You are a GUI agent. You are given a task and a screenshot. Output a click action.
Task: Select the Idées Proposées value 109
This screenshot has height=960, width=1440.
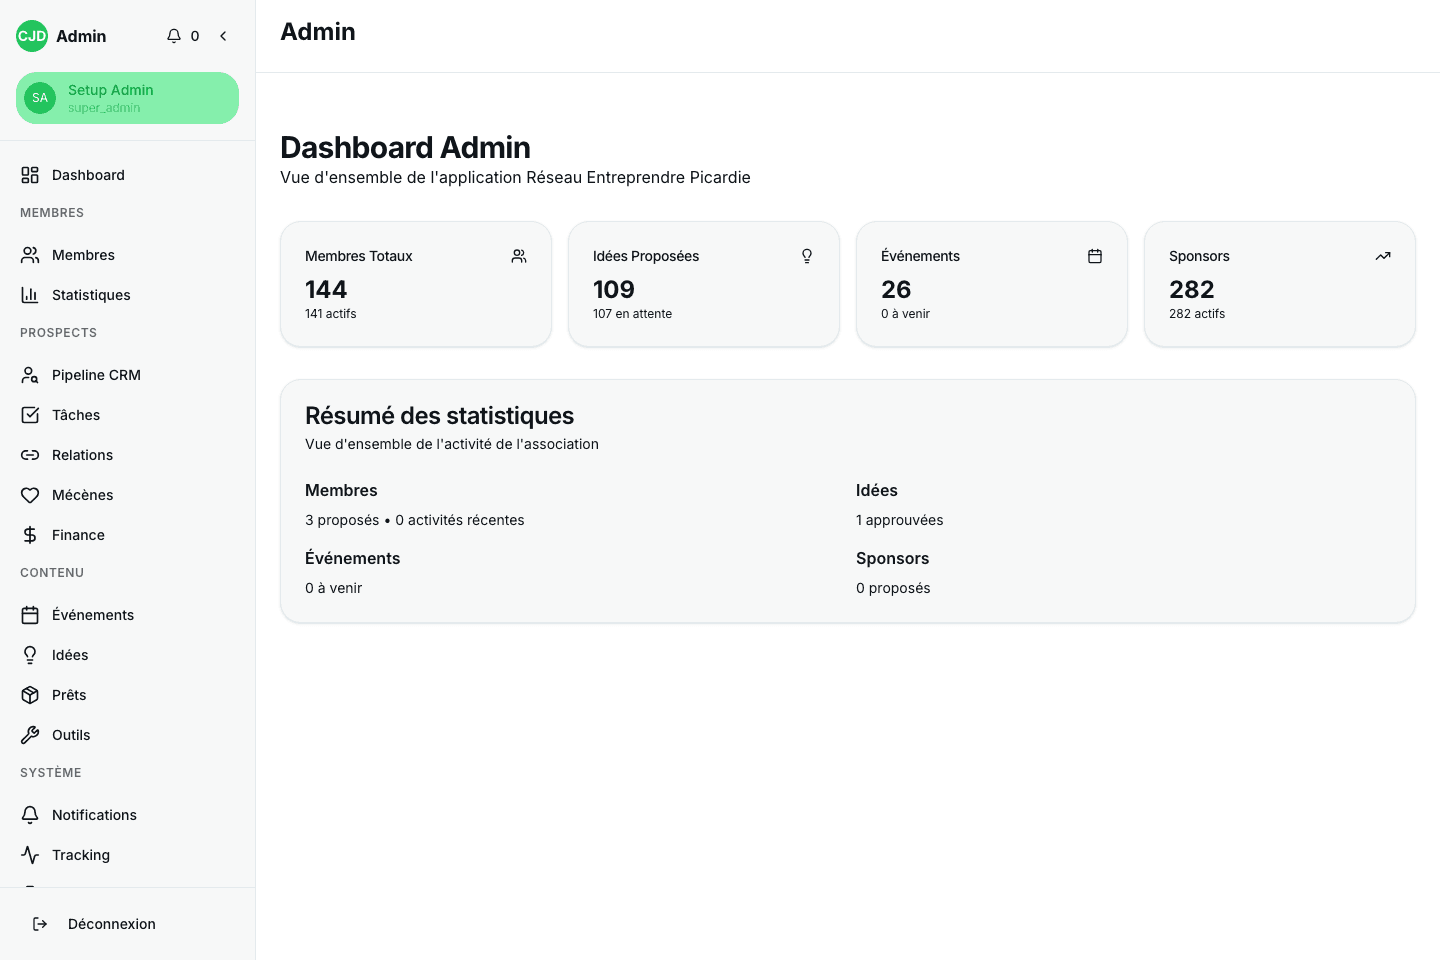tap(614, 289)
